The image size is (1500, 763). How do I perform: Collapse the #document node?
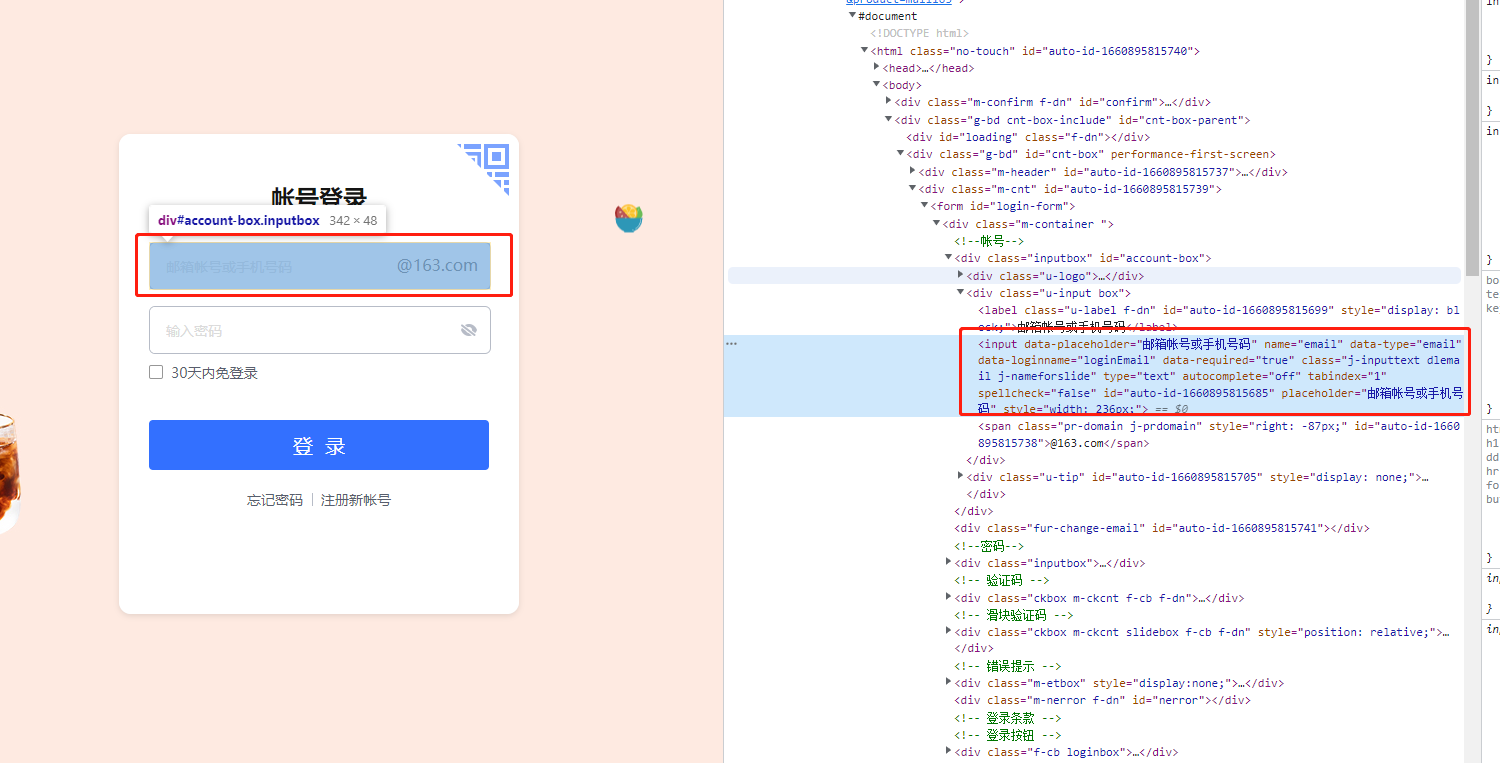pyautogui.click(x=853, y=16)
